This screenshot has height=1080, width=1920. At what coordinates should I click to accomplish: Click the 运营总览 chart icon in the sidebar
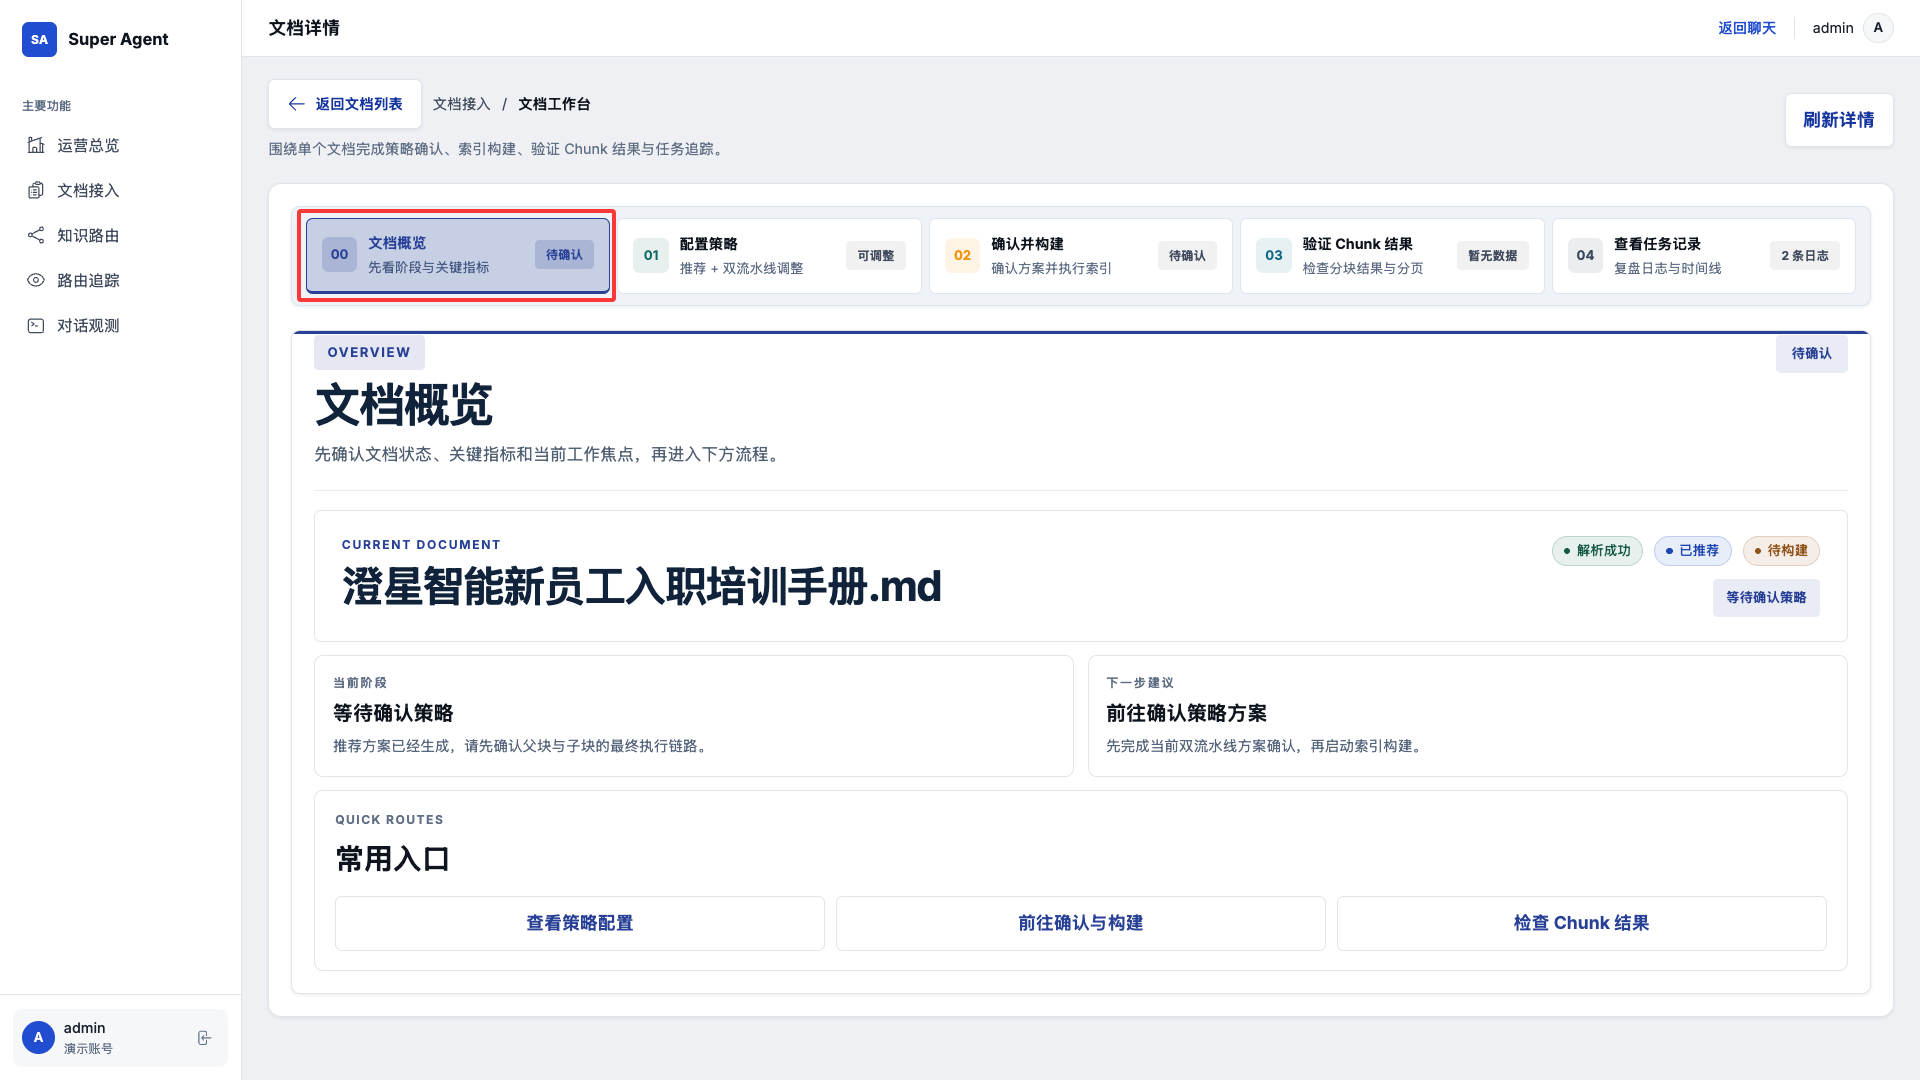click(36, 146)
